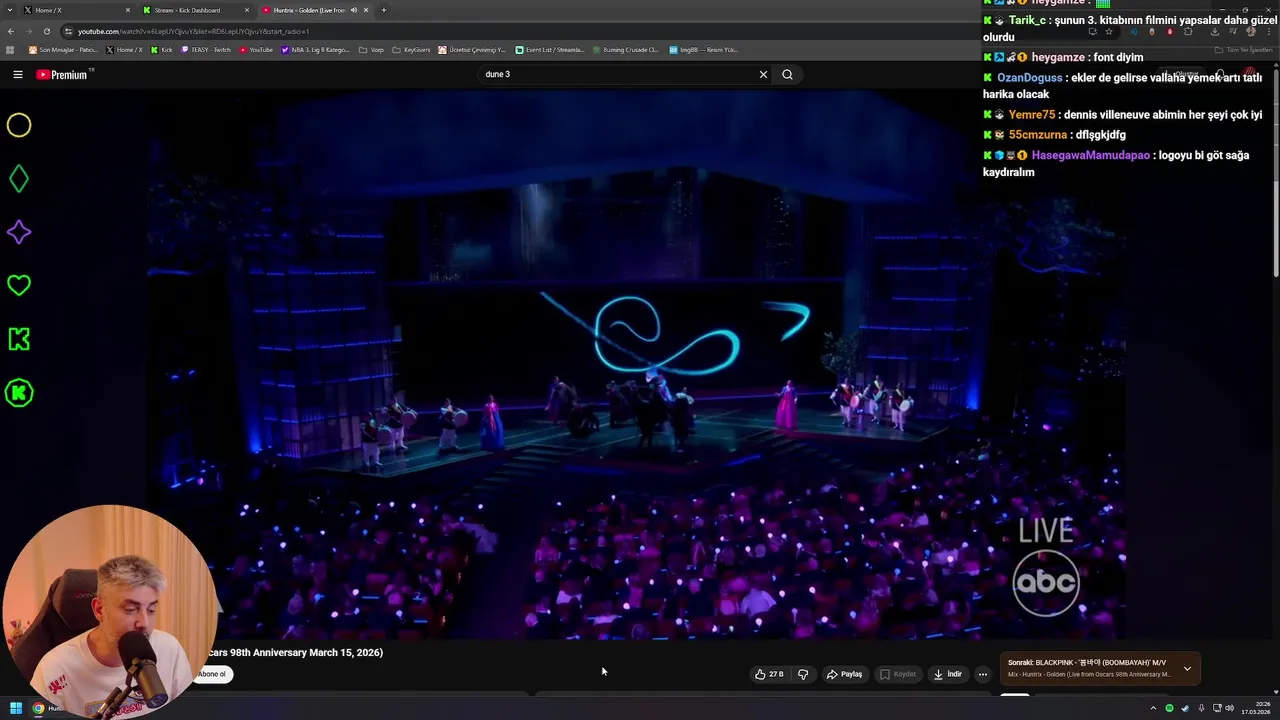Viewport: 1280px width, 720px height.
Task: Go to YouTube Premium home logo
Action: (64, 74)
